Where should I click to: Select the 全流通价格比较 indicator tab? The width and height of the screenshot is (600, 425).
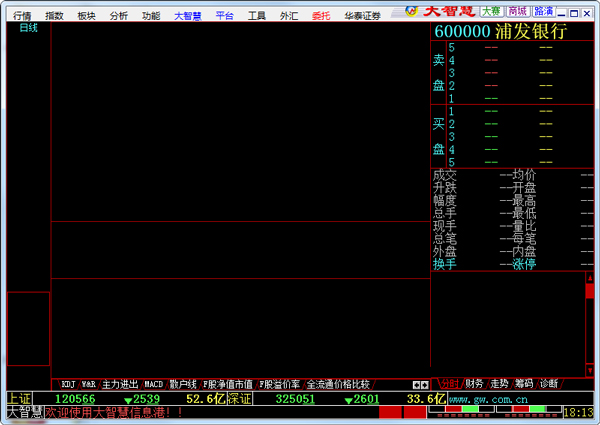(338, 384)
